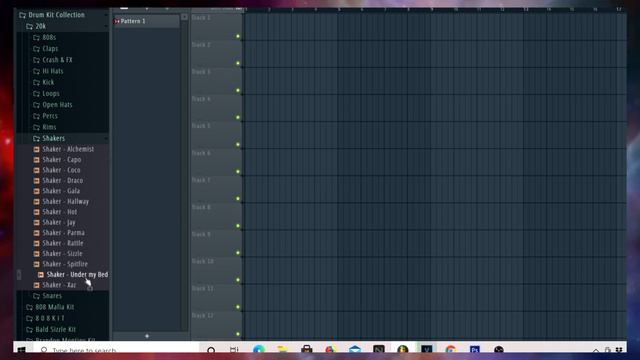Mute Track 3 with its green dot
This screenshot has width=640, height=360.
[238, 90]
